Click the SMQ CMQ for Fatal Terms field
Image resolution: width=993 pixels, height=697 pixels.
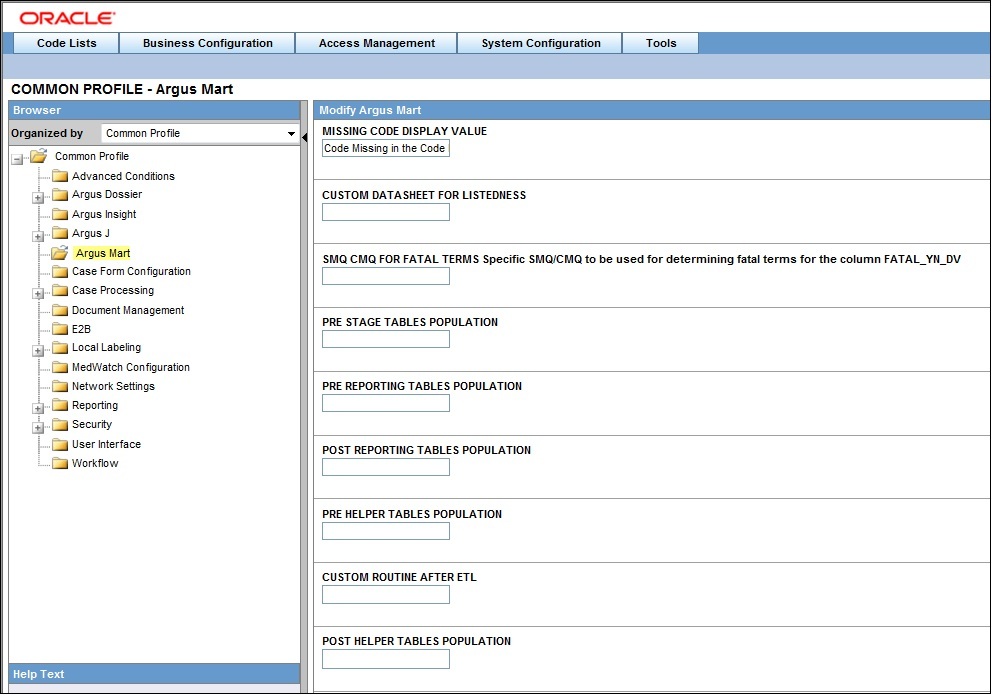[386, 276]
